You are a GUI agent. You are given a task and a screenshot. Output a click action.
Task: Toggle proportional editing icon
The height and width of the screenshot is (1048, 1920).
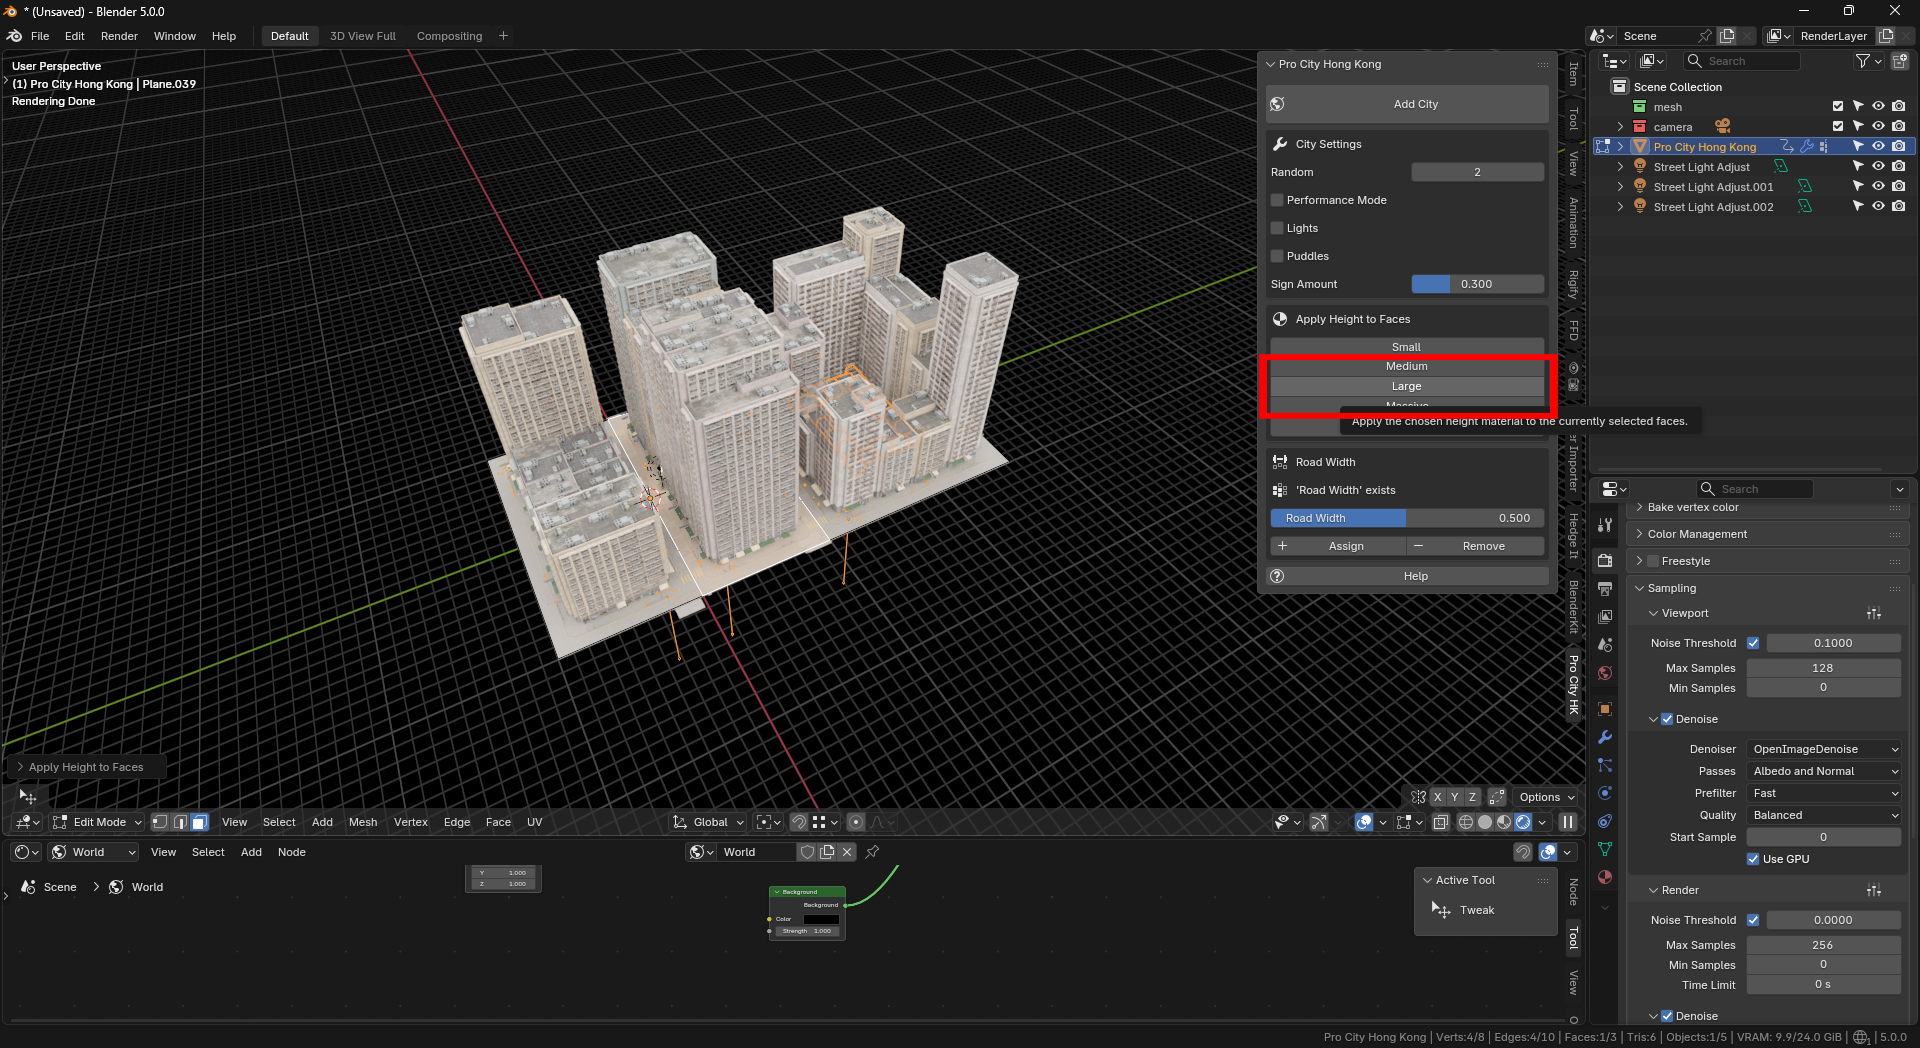(856, 822)
